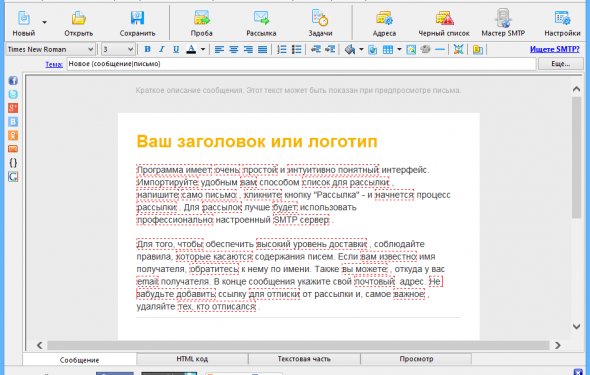
Task: Open the table dropdown arrow
Action: pos(399,49)
